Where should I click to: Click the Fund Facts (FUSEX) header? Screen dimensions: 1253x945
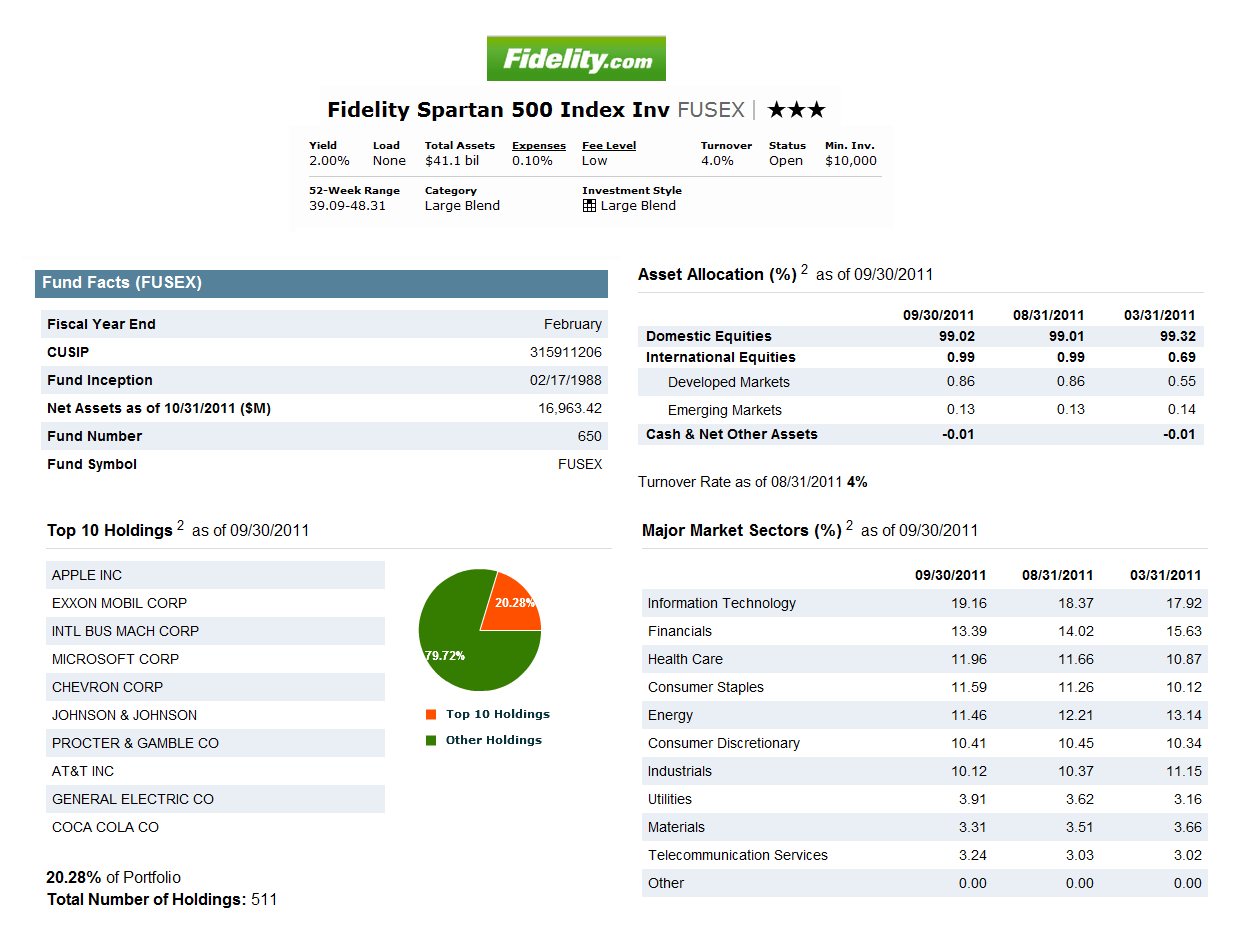pos(321,283)
